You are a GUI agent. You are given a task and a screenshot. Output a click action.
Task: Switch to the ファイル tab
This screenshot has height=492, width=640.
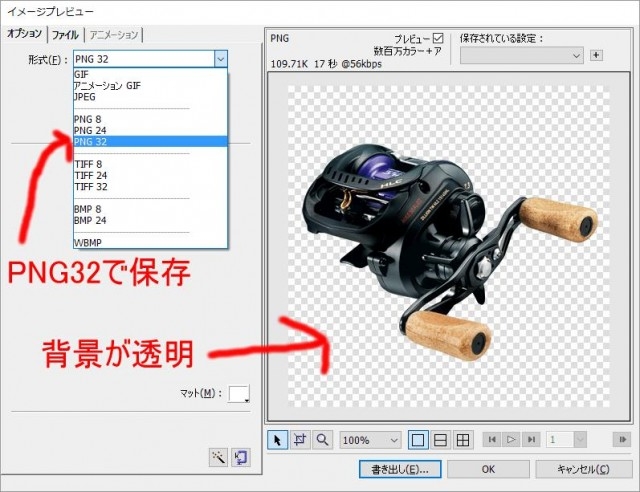pyautogui.click(x=65, y=35)
